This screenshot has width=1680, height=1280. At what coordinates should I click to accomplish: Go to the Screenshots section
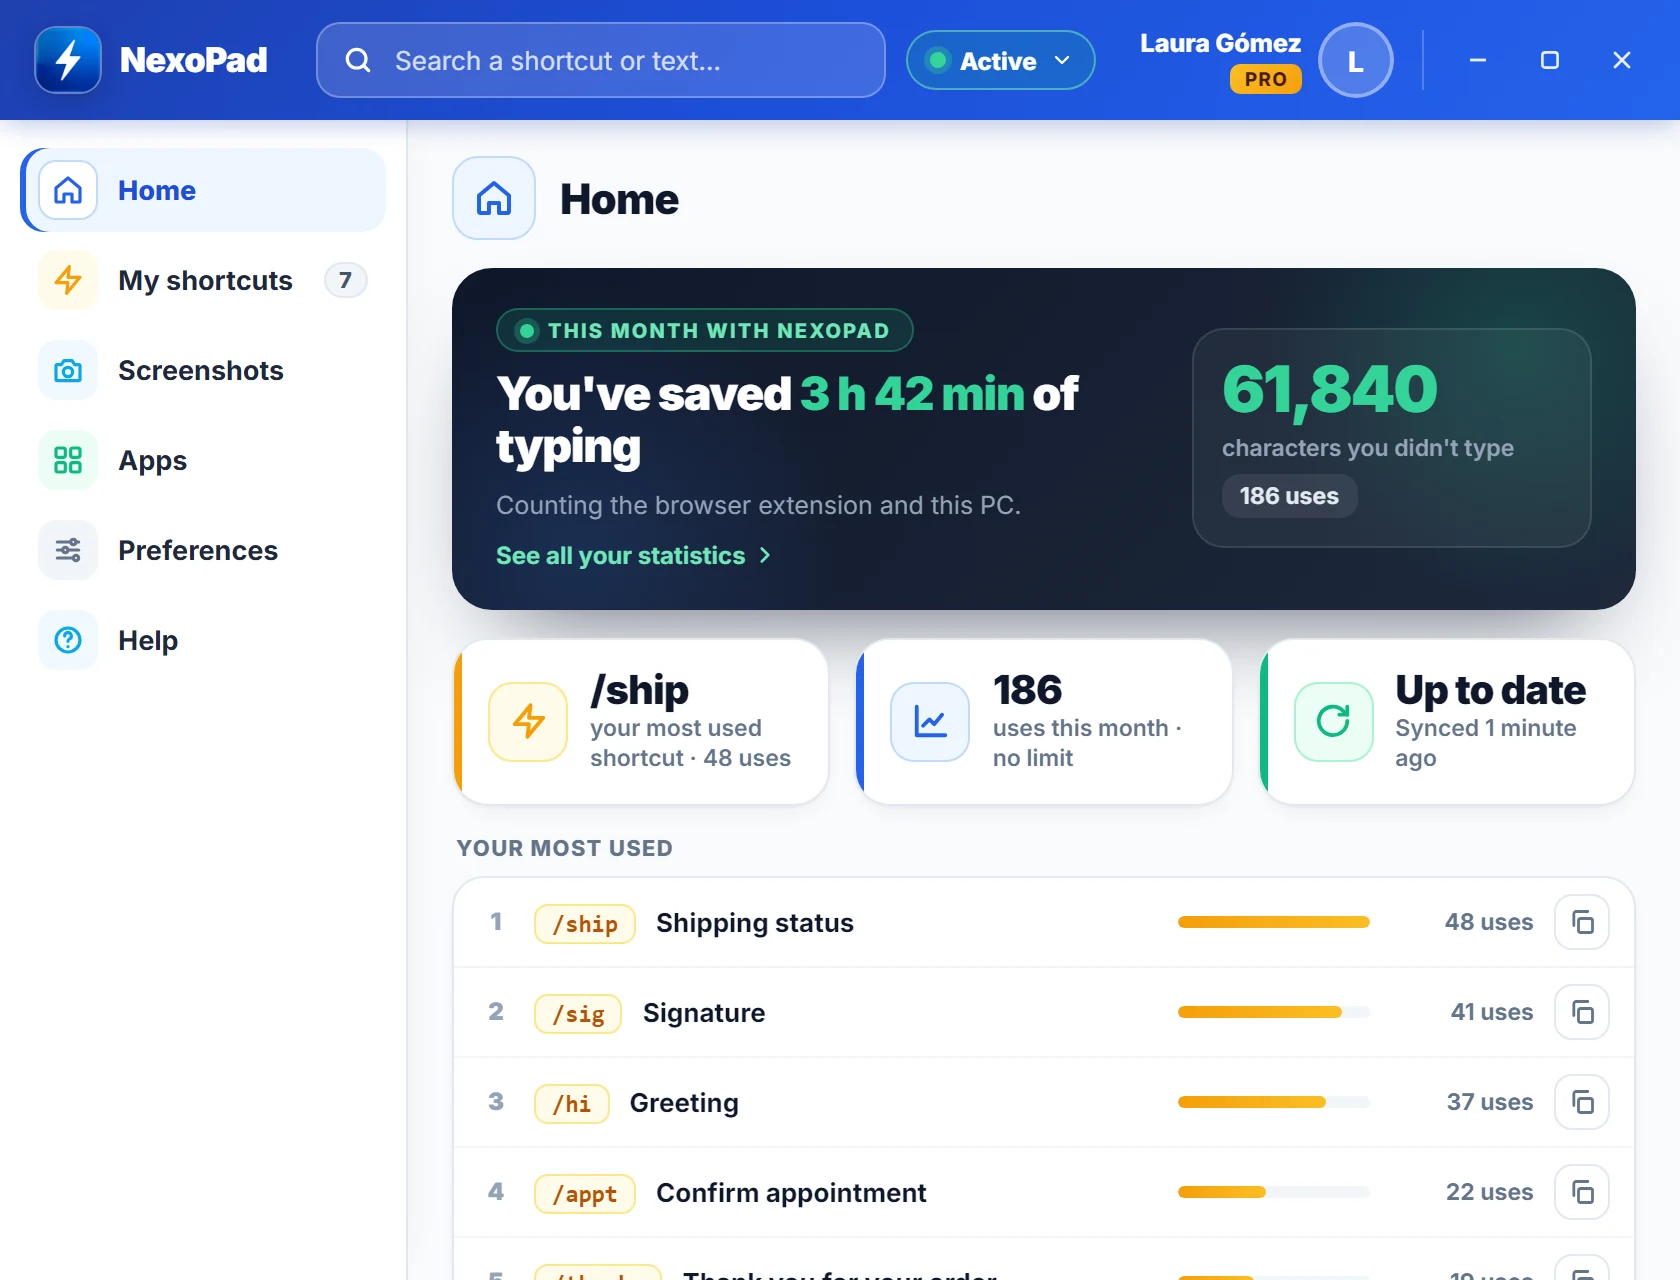tap(204, 370)
